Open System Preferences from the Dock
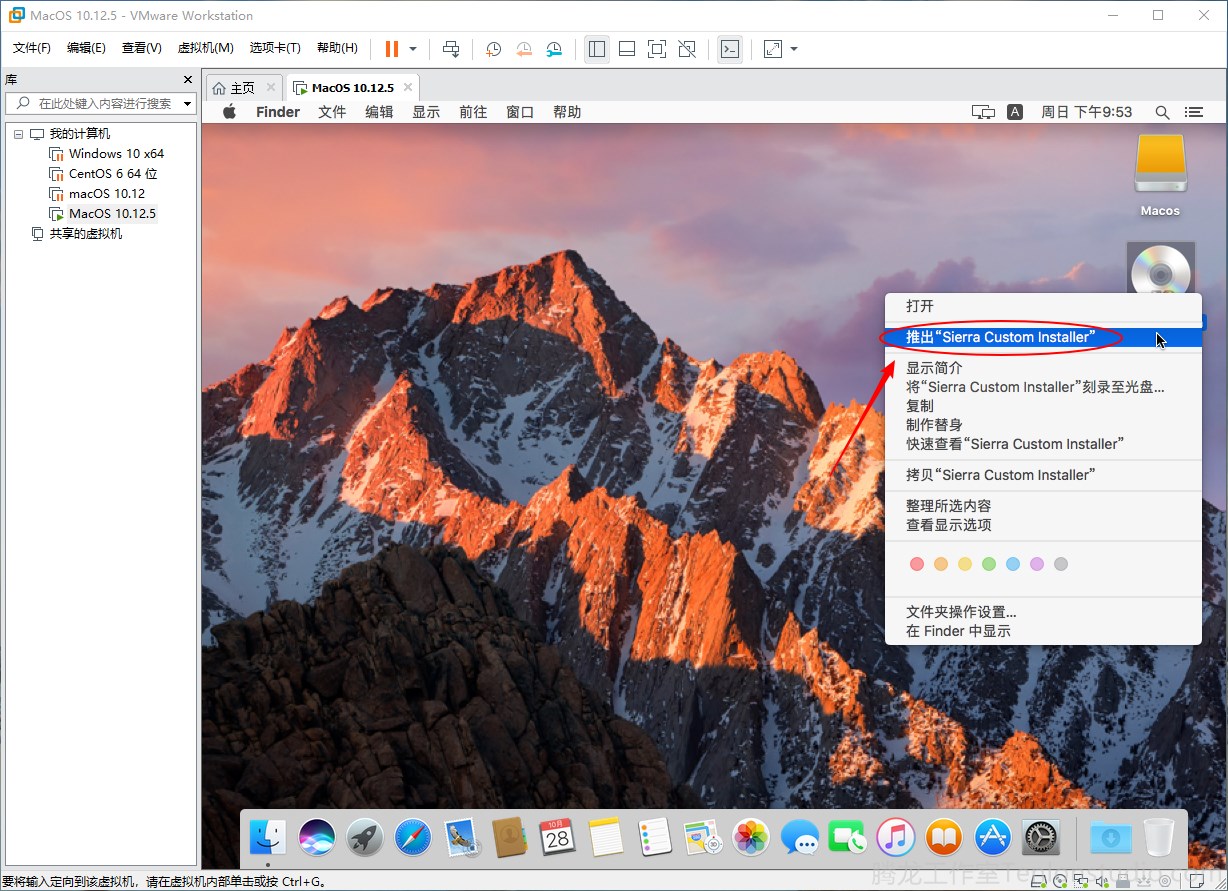Viewport: 1228px width, 891px height. click(1041, 837)
